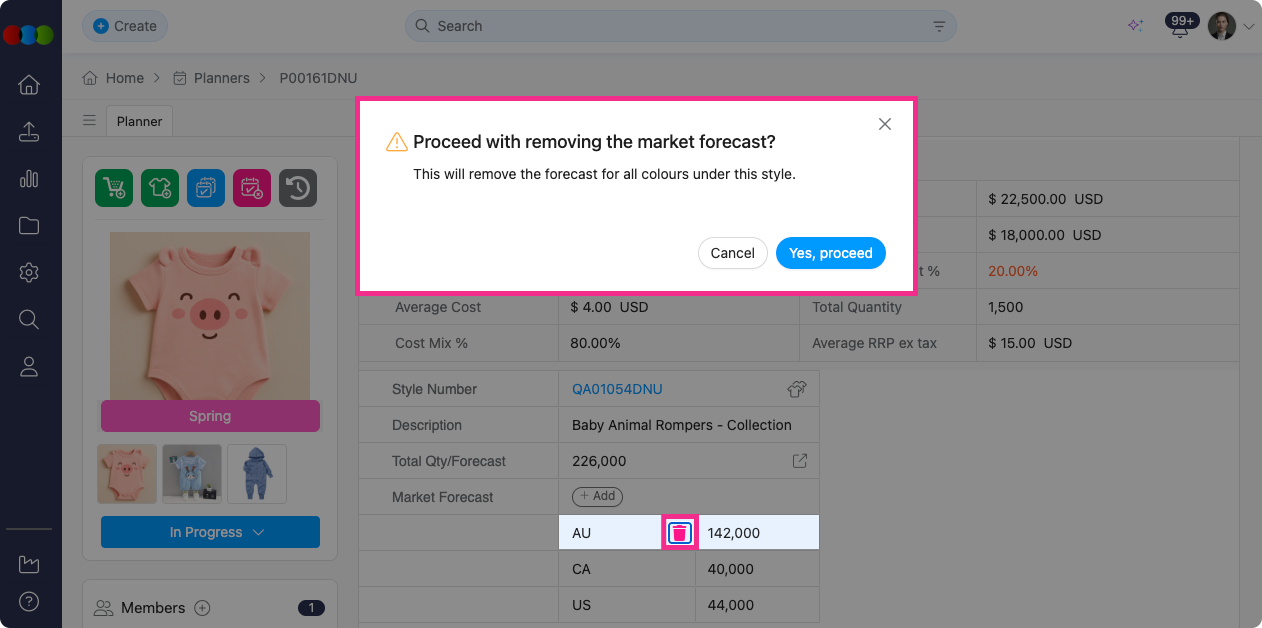Click the add style t-shirt icon
1262x628 pixels.
[x=160, y=188]
